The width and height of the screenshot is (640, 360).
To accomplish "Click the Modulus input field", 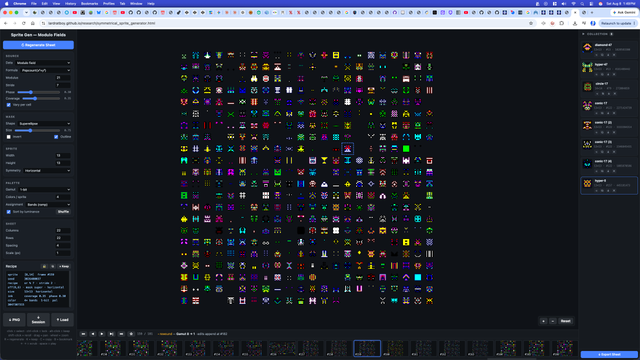I will click(63, 78).
